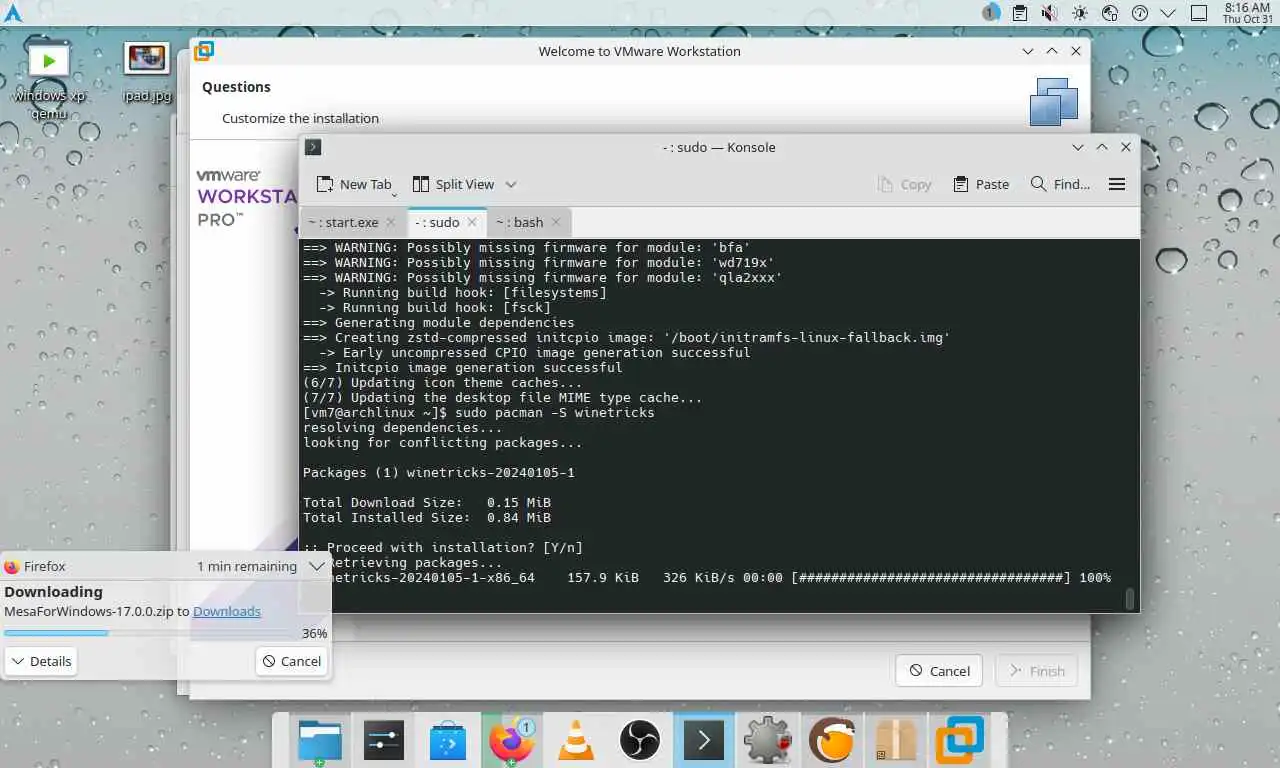Click the Firefox icon in notification header
This screenshot has width=1280, height=768.
pyautogui.click(x=12, y=566)
